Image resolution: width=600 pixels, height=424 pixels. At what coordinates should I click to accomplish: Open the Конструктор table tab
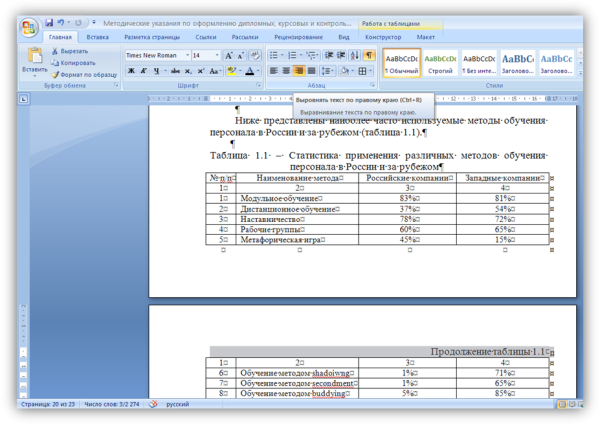pyautogui.click(x=384, y=36)
